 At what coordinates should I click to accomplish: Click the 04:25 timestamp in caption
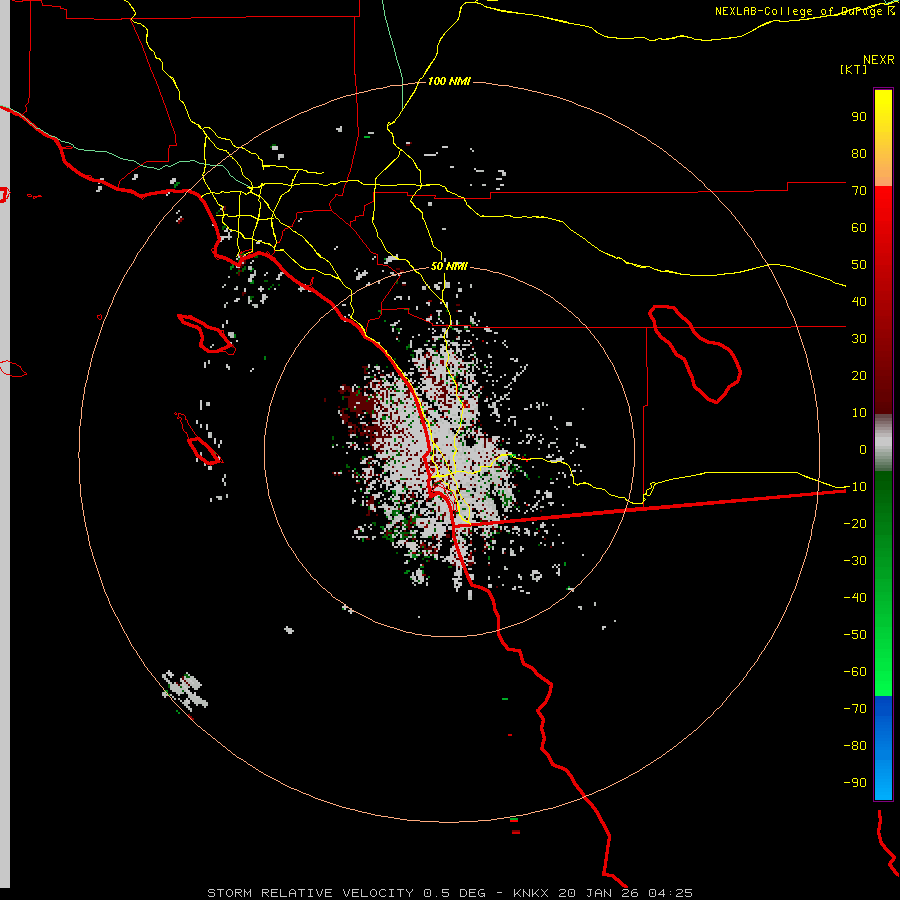672,893
